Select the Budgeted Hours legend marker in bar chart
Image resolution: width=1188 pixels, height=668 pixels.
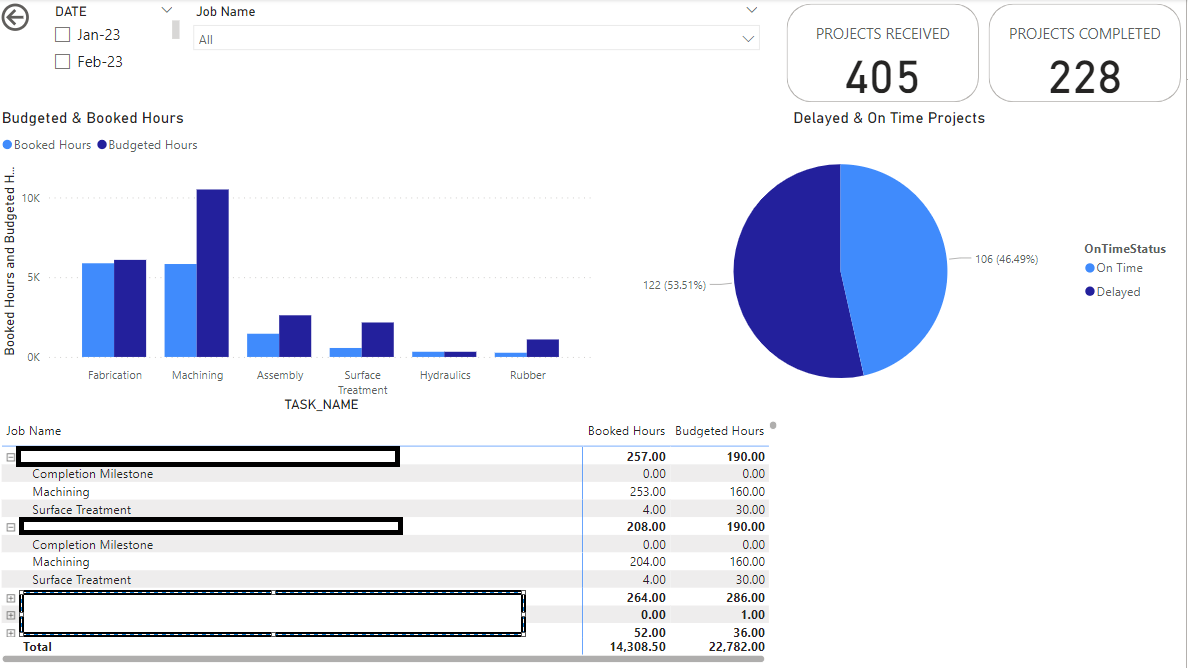coord(102,145)
